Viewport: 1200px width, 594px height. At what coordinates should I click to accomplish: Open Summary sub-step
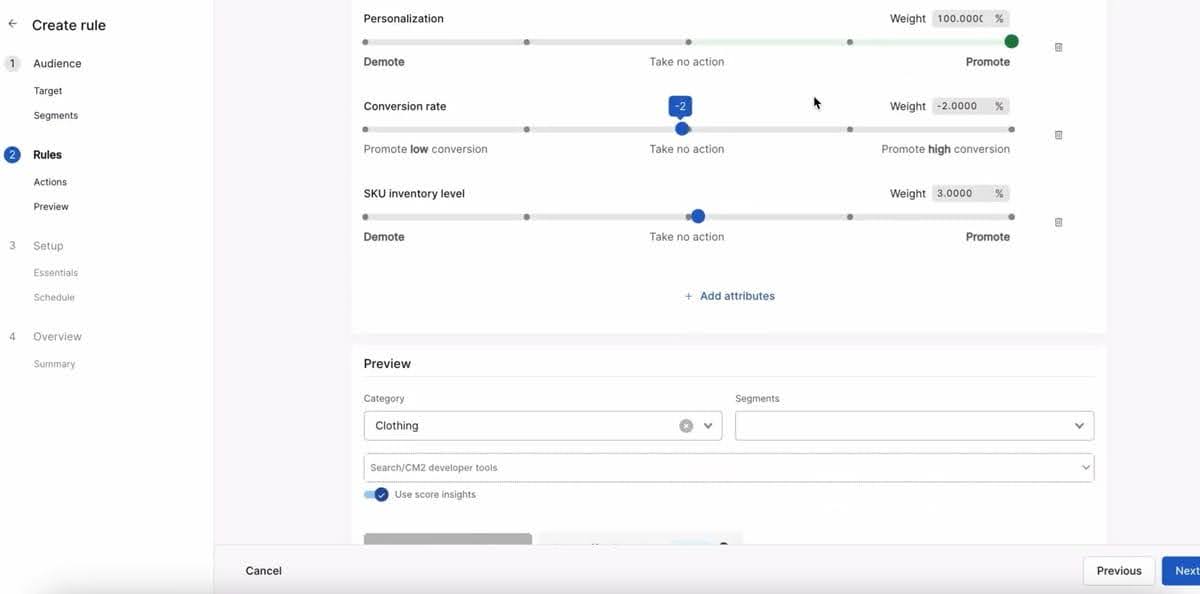coord(54,364)
